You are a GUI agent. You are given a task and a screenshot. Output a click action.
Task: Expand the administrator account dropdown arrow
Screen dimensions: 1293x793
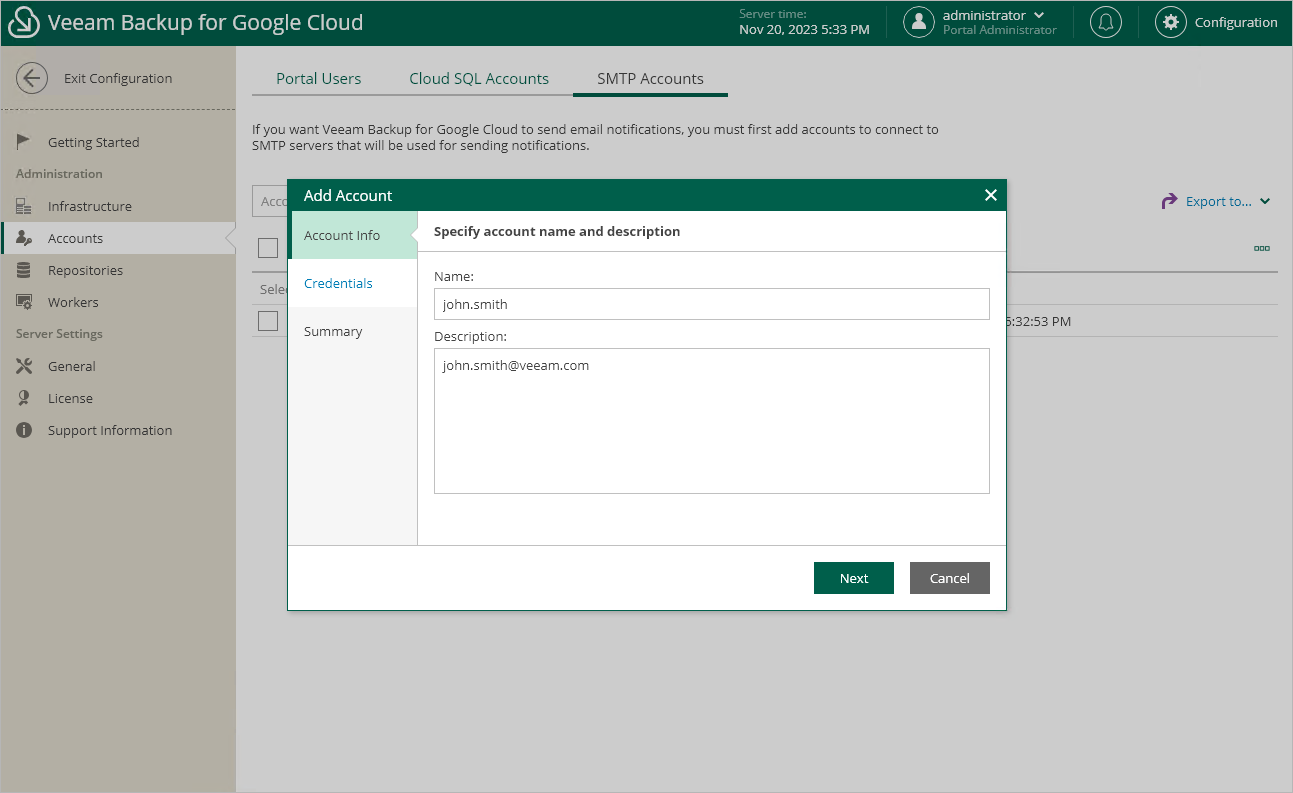pos(1040,15)
